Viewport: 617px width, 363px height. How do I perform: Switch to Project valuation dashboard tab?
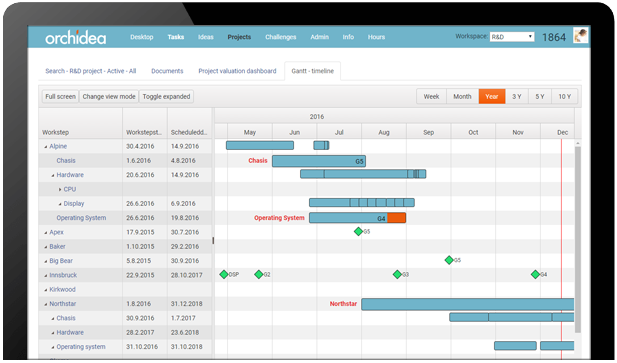point(237,71)
